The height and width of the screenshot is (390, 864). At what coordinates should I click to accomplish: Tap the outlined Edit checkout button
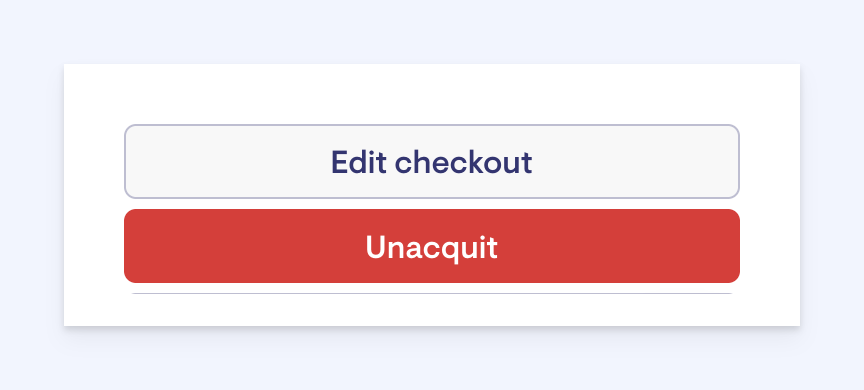point(431,161)
